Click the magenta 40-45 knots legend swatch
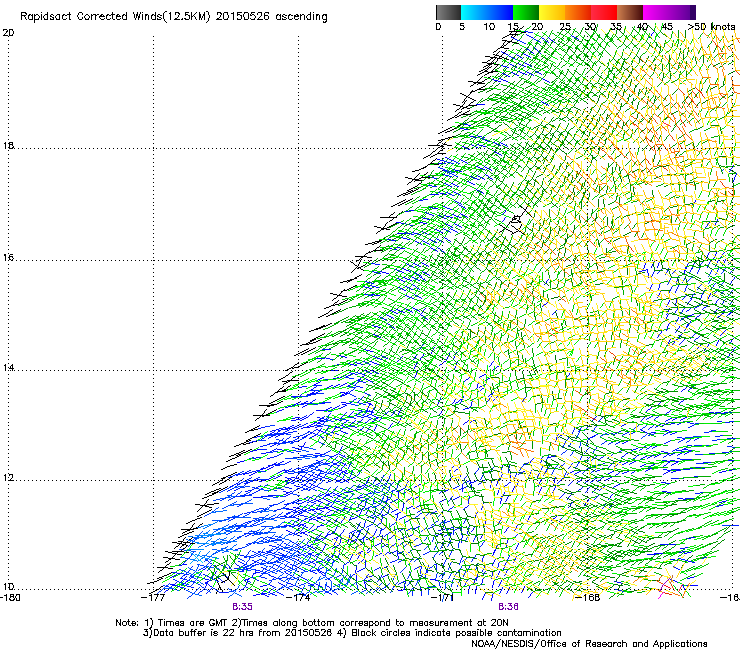The width and height of the screenshot is (740, 650). click(656, 12)
